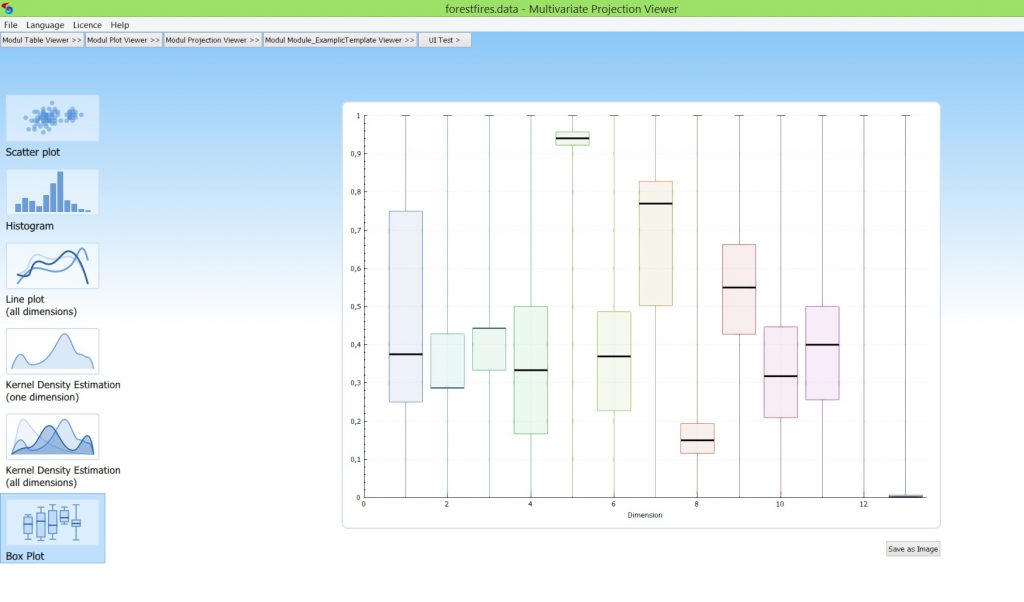Expand Modul Module_ExamplicTemplate Viewer dropdown
Screen dimensions: 1024x602
pyautogui.click(x=340, y=40)
